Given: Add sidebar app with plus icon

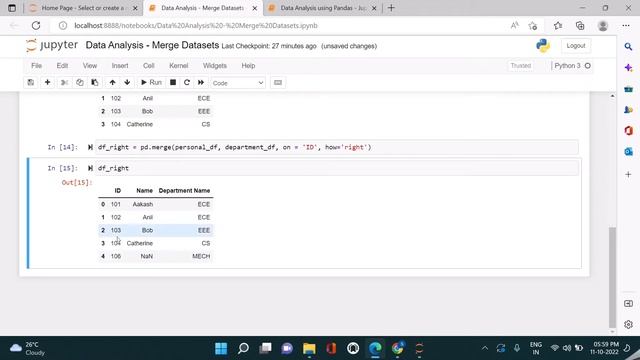Looking at the screenshot, I should (x=628, y=174).
